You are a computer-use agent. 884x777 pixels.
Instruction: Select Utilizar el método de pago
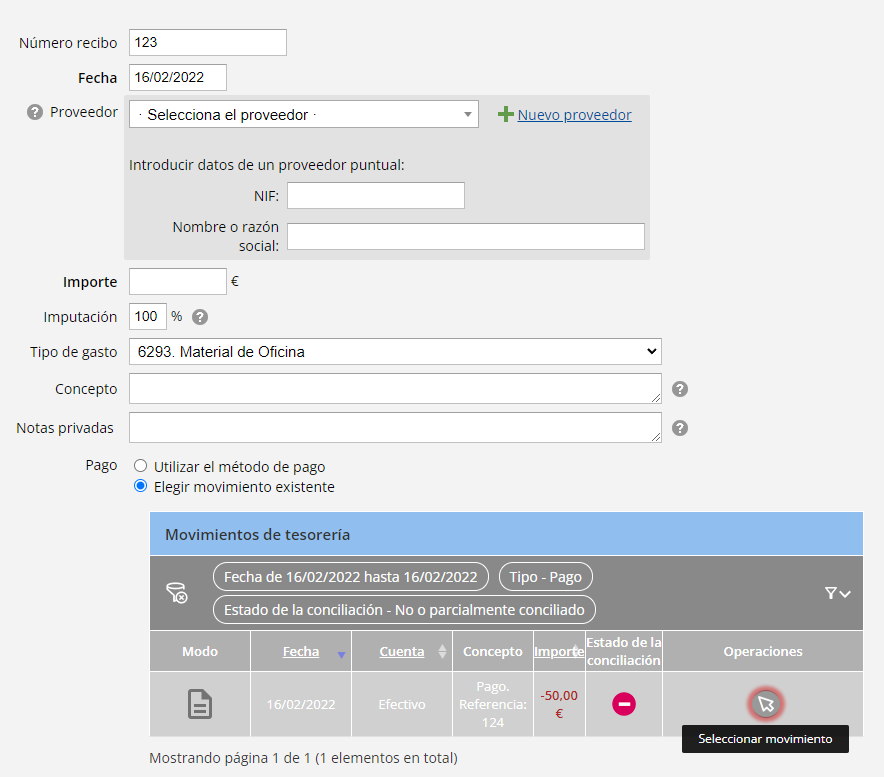point(140,466)
